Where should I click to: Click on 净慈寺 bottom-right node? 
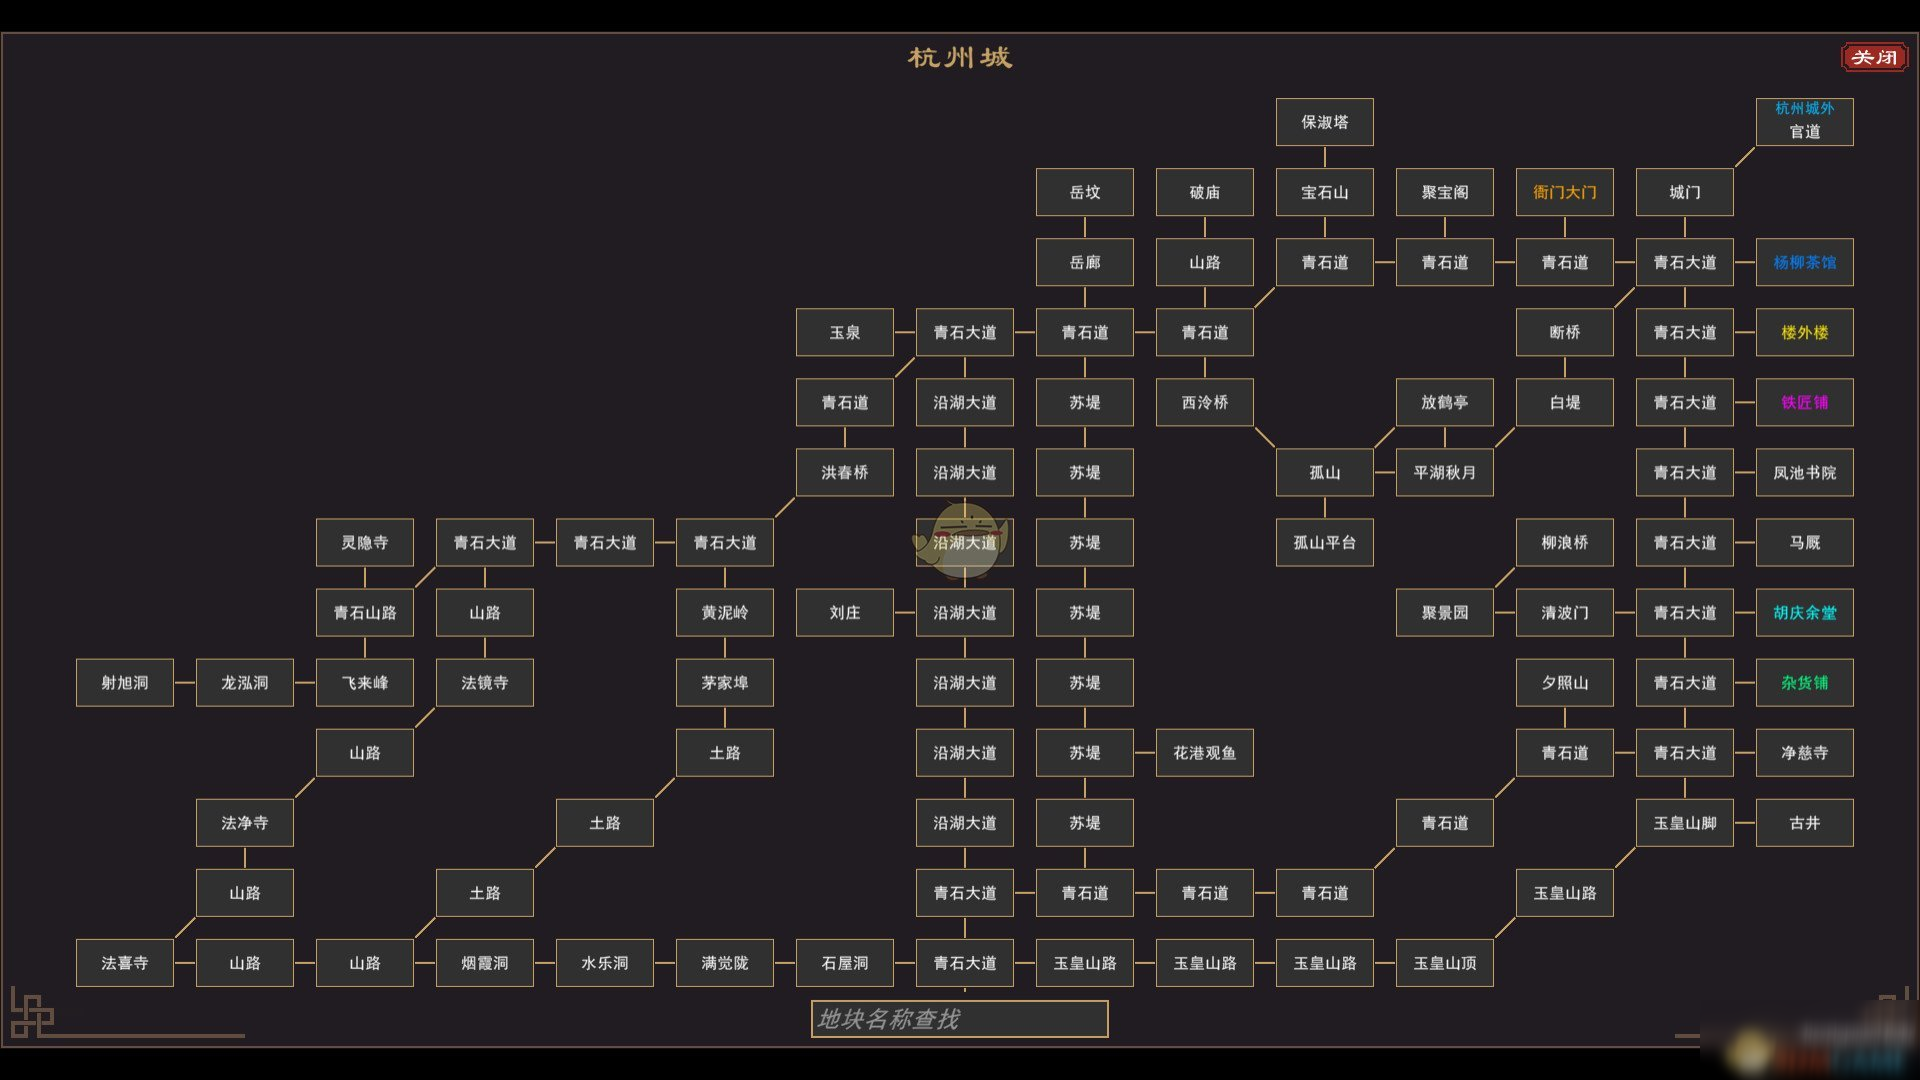(x=1808, y=752)
